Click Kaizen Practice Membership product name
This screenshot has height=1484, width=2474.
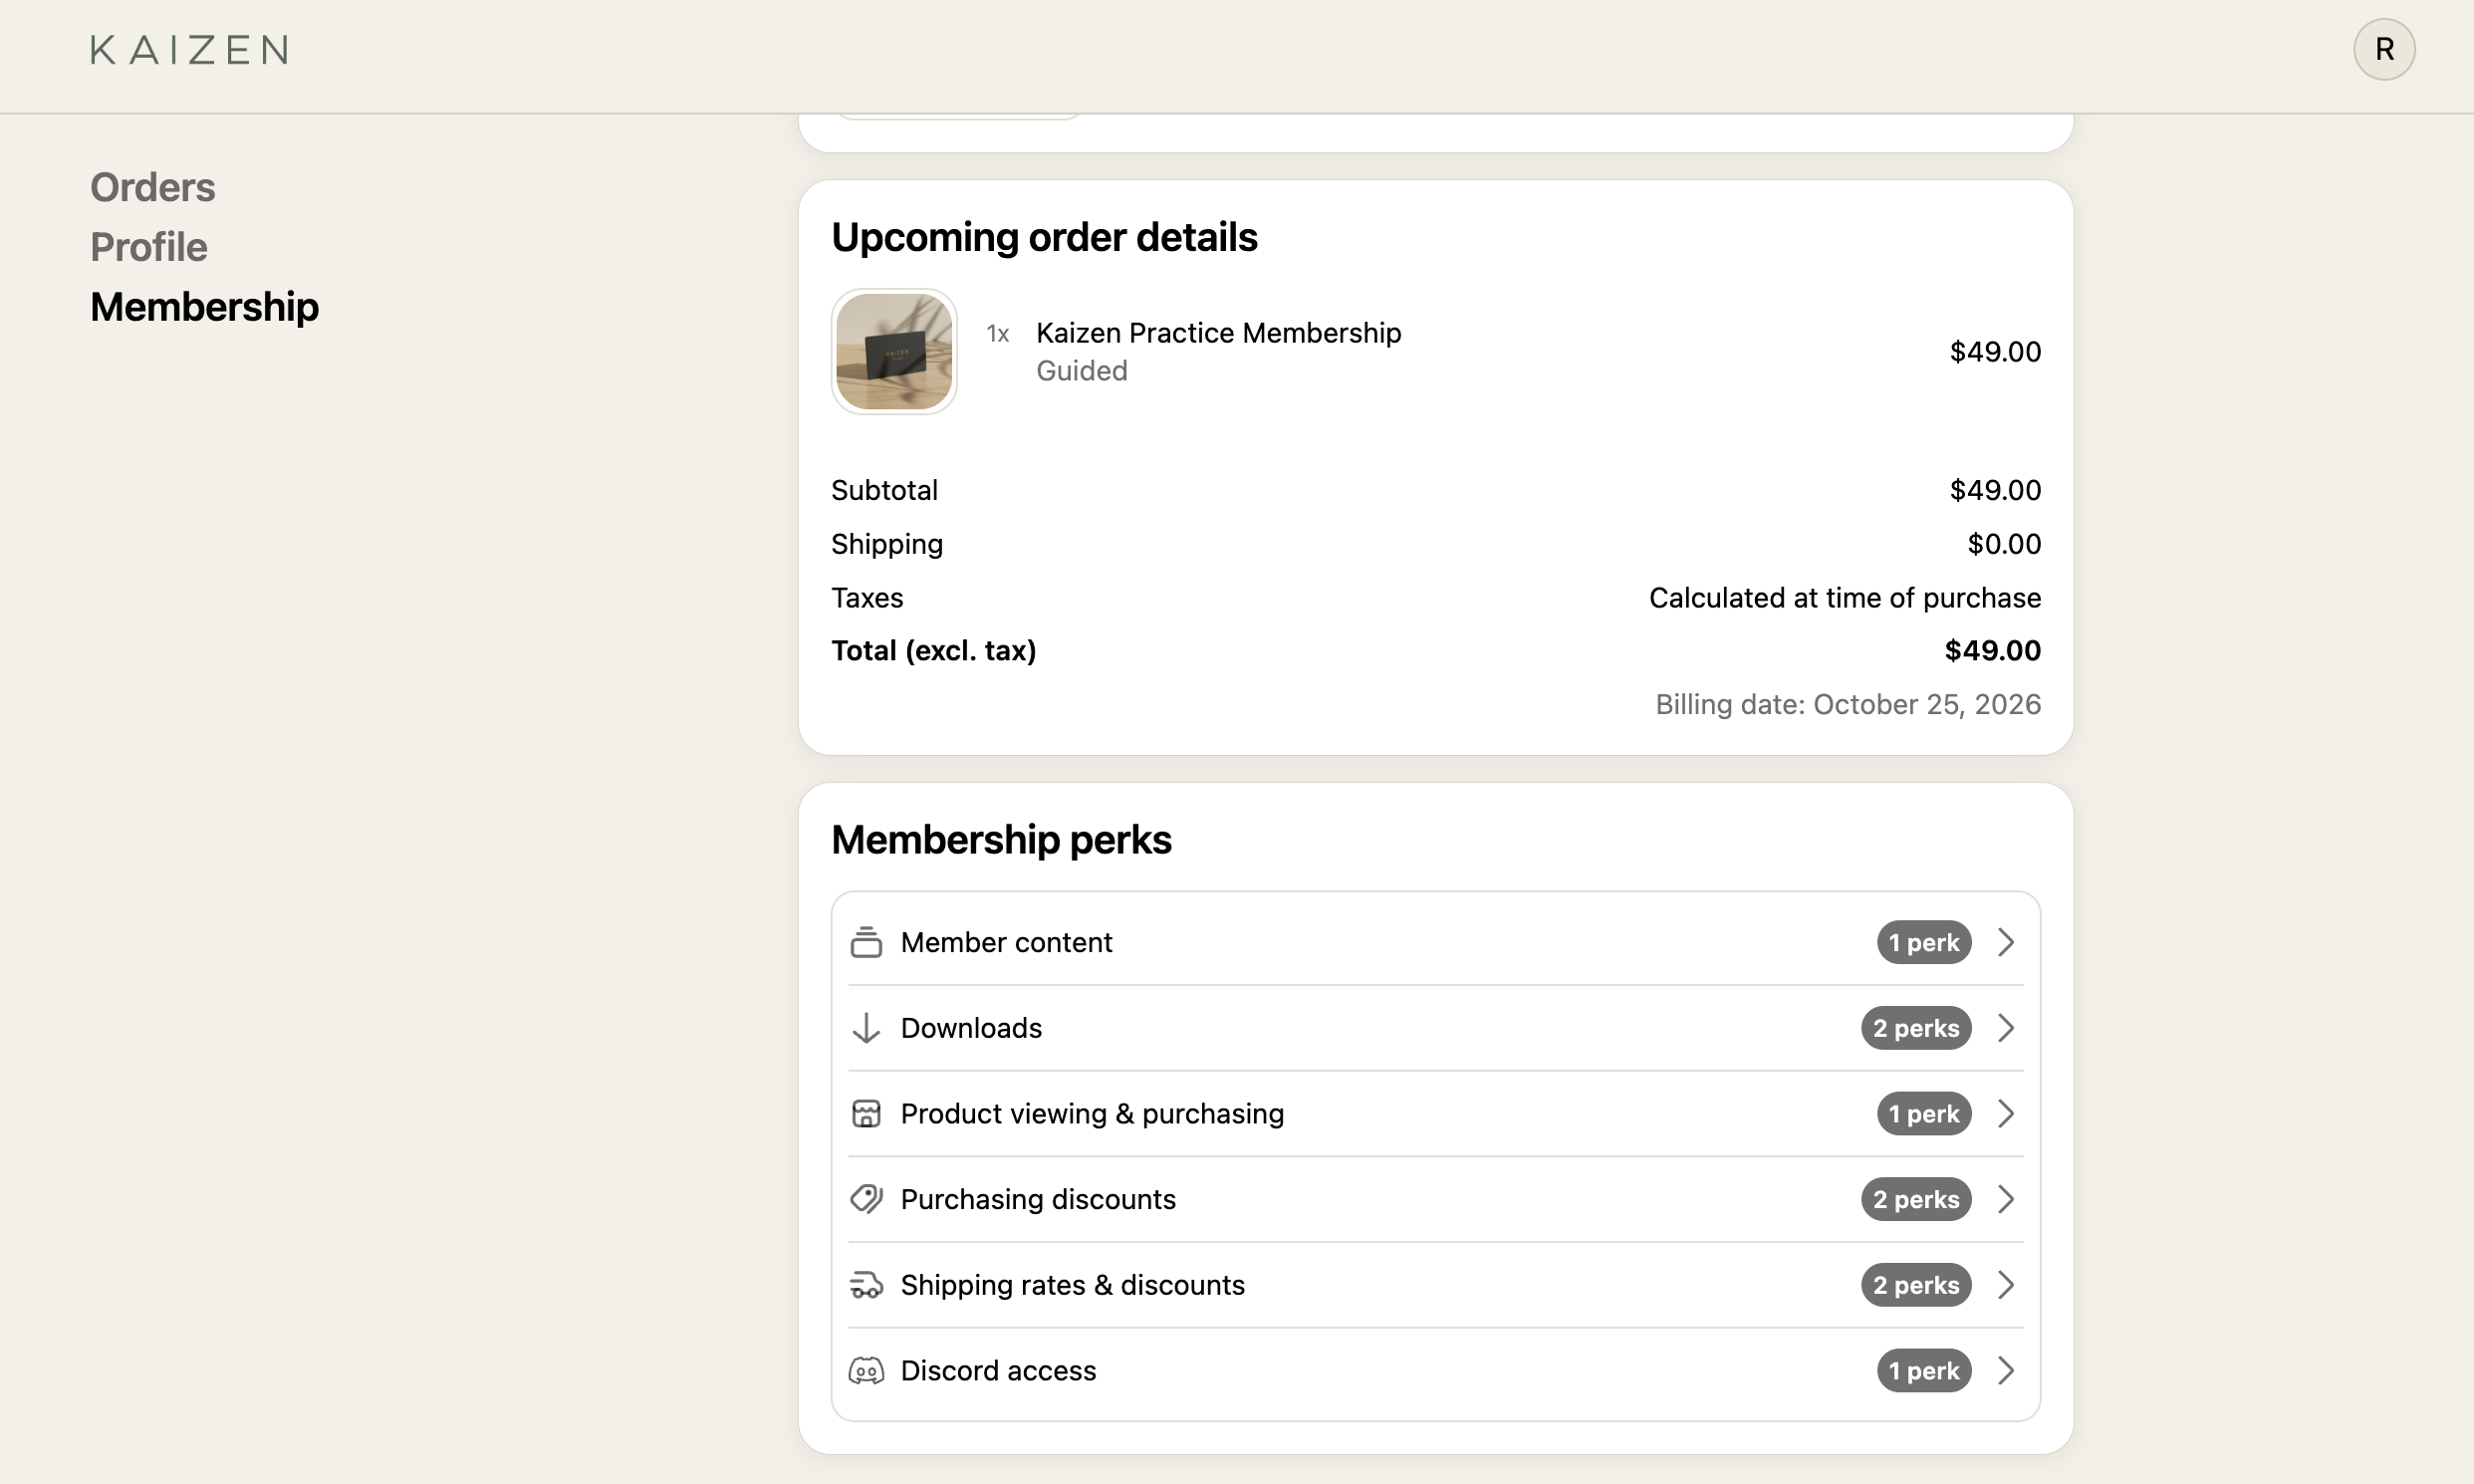(x=1218, y=333)
